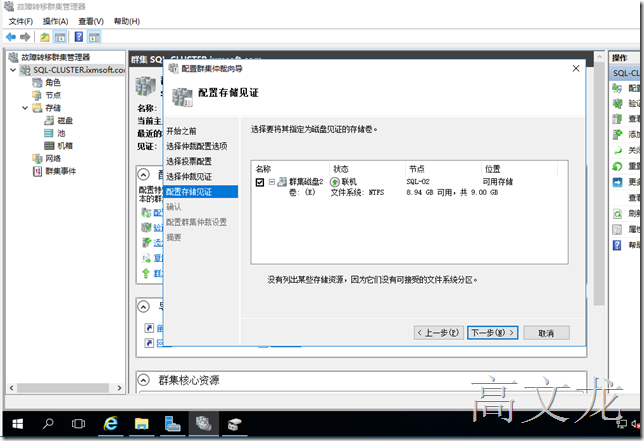This screenshot has width=644, height=441.
Task: Open Task View on the taskbar
Action: [x=78, y=423]
